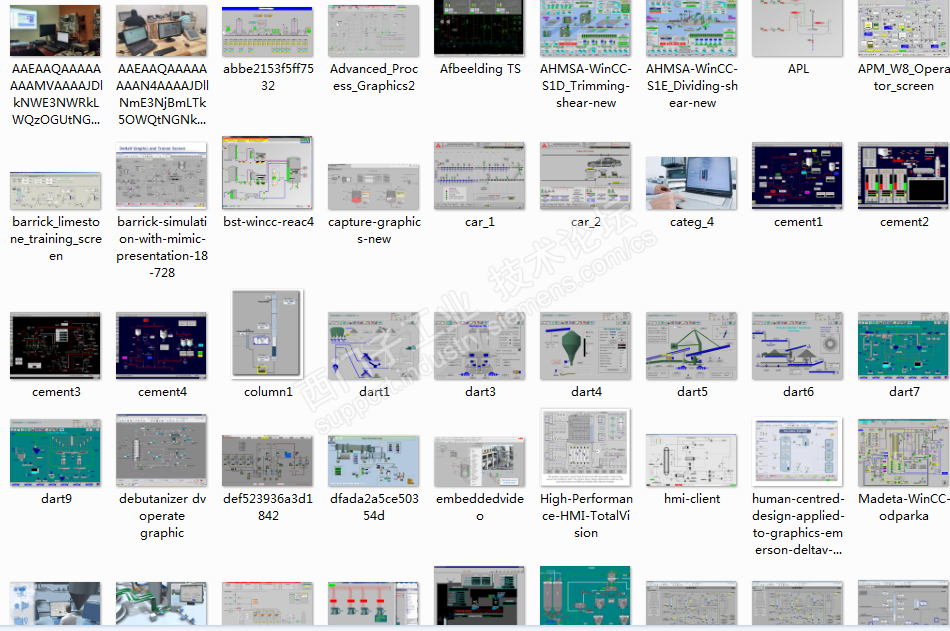Click the dart6 file name label
Screen dimensions: 950x631
798,392
